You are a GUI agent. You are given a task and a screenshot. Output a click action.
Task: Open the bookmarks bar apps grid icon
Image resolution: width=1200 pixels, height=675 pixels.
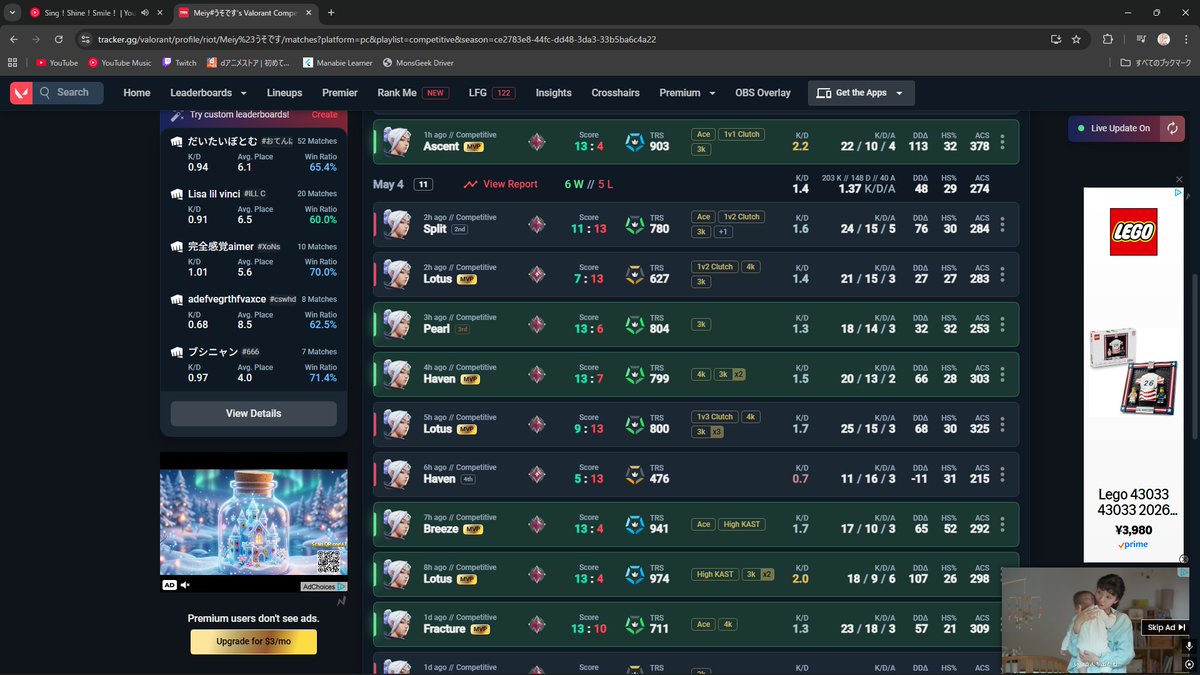(x=12, y=62)
